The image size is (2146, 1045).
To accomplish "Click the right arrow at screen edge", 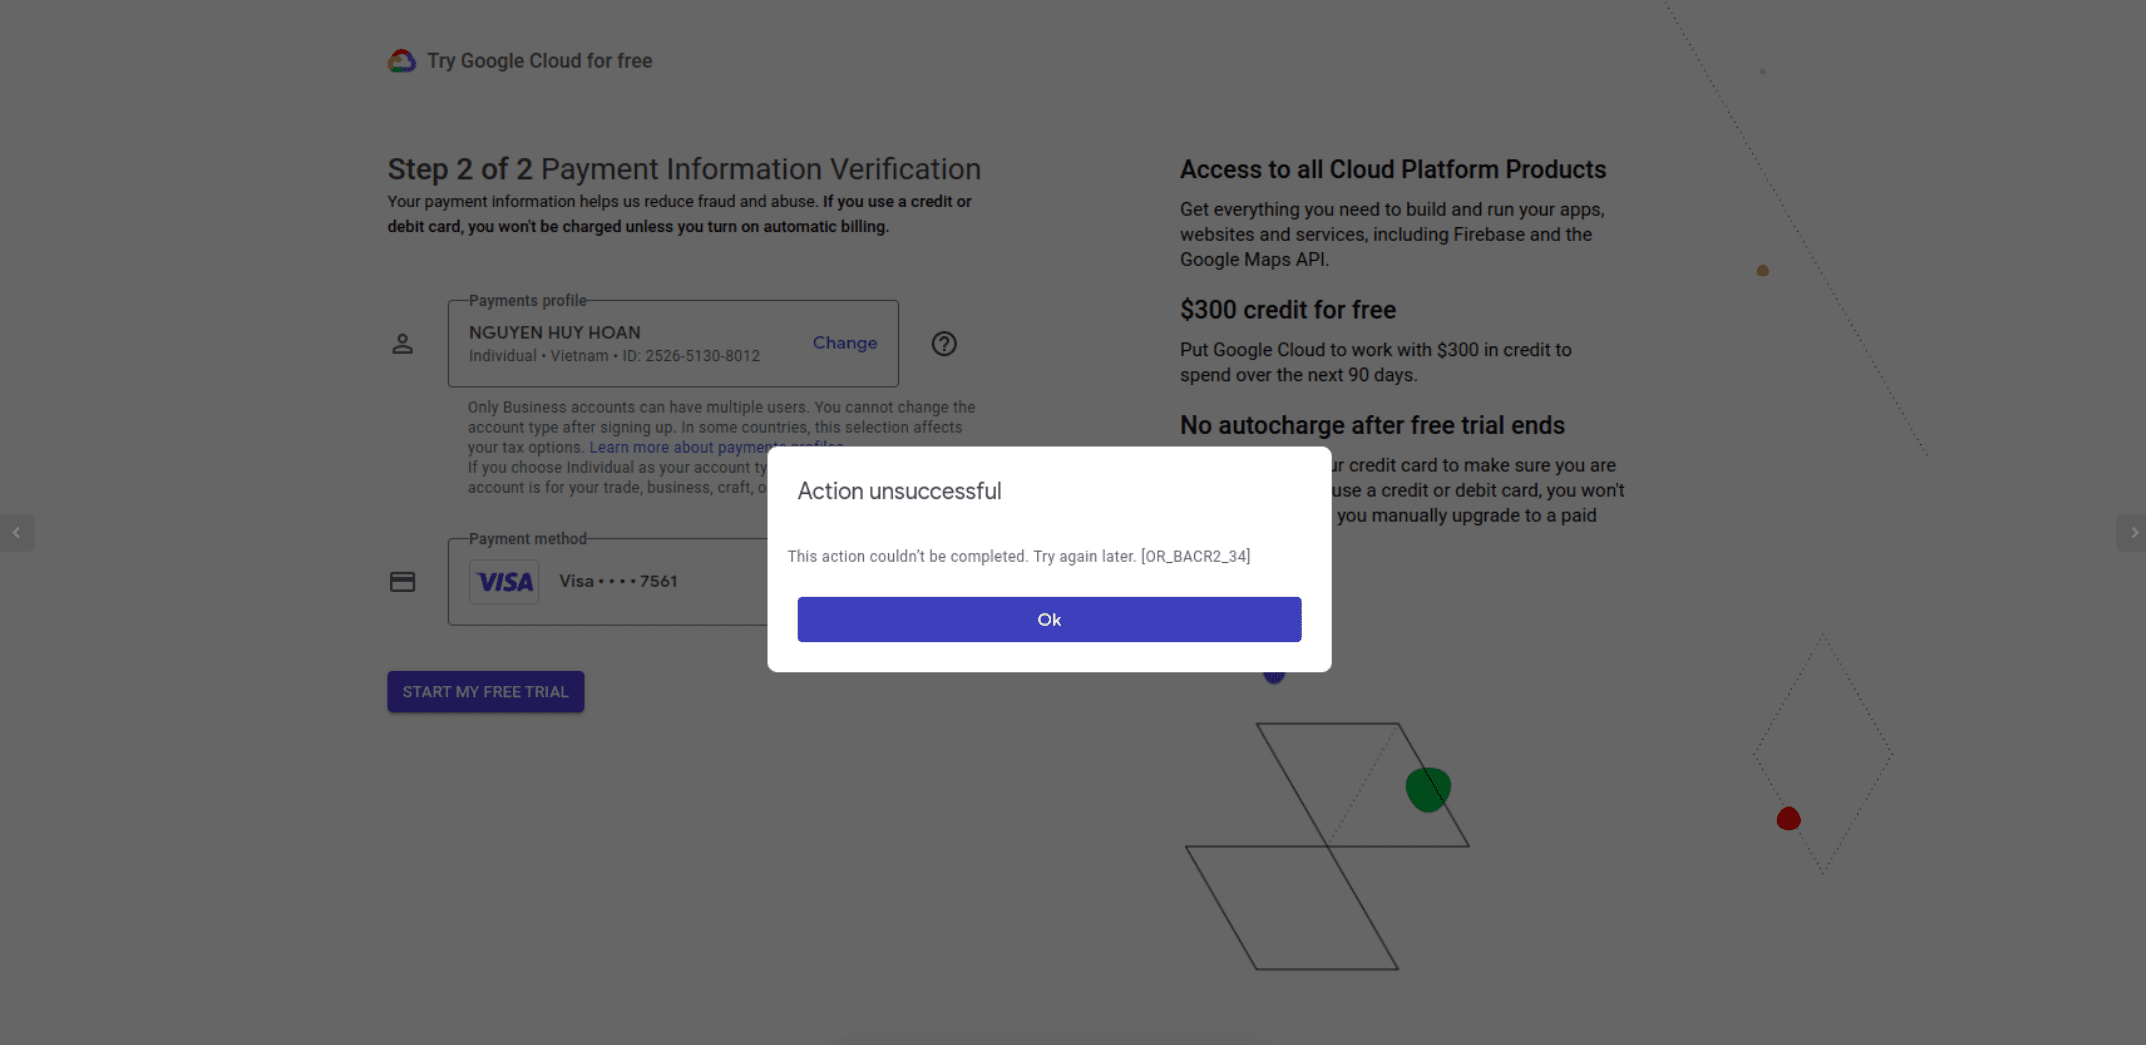I will (2133, 533).
